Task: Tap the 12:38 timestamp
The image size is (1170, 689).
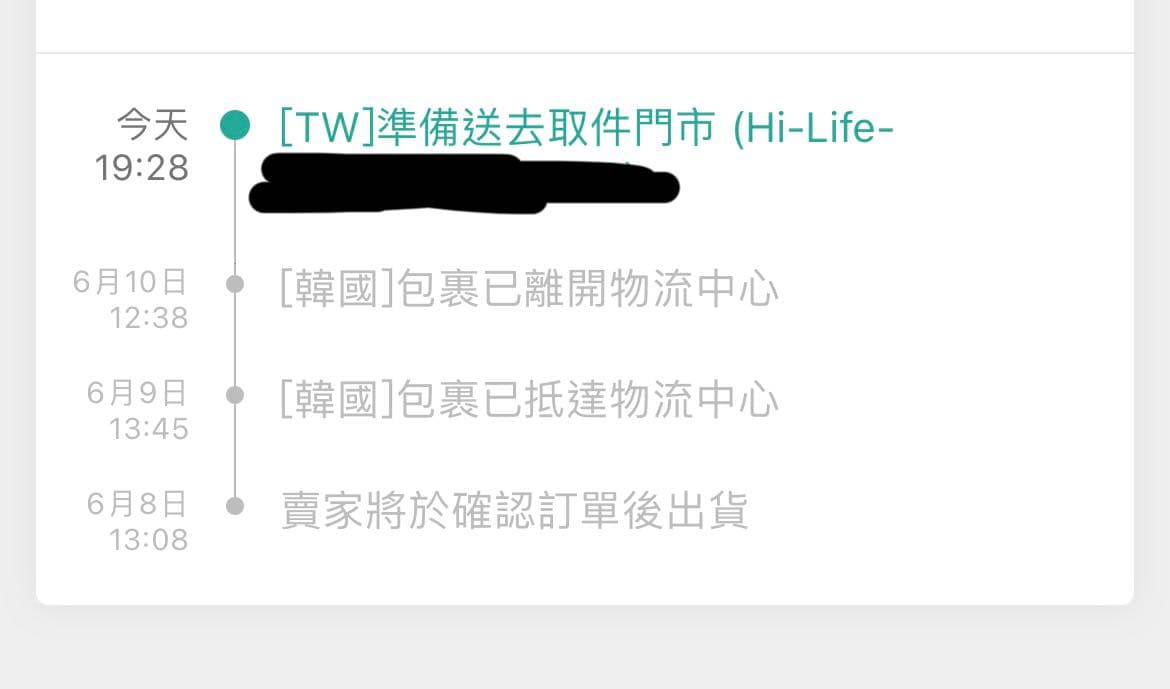Action: coord(148,318)
